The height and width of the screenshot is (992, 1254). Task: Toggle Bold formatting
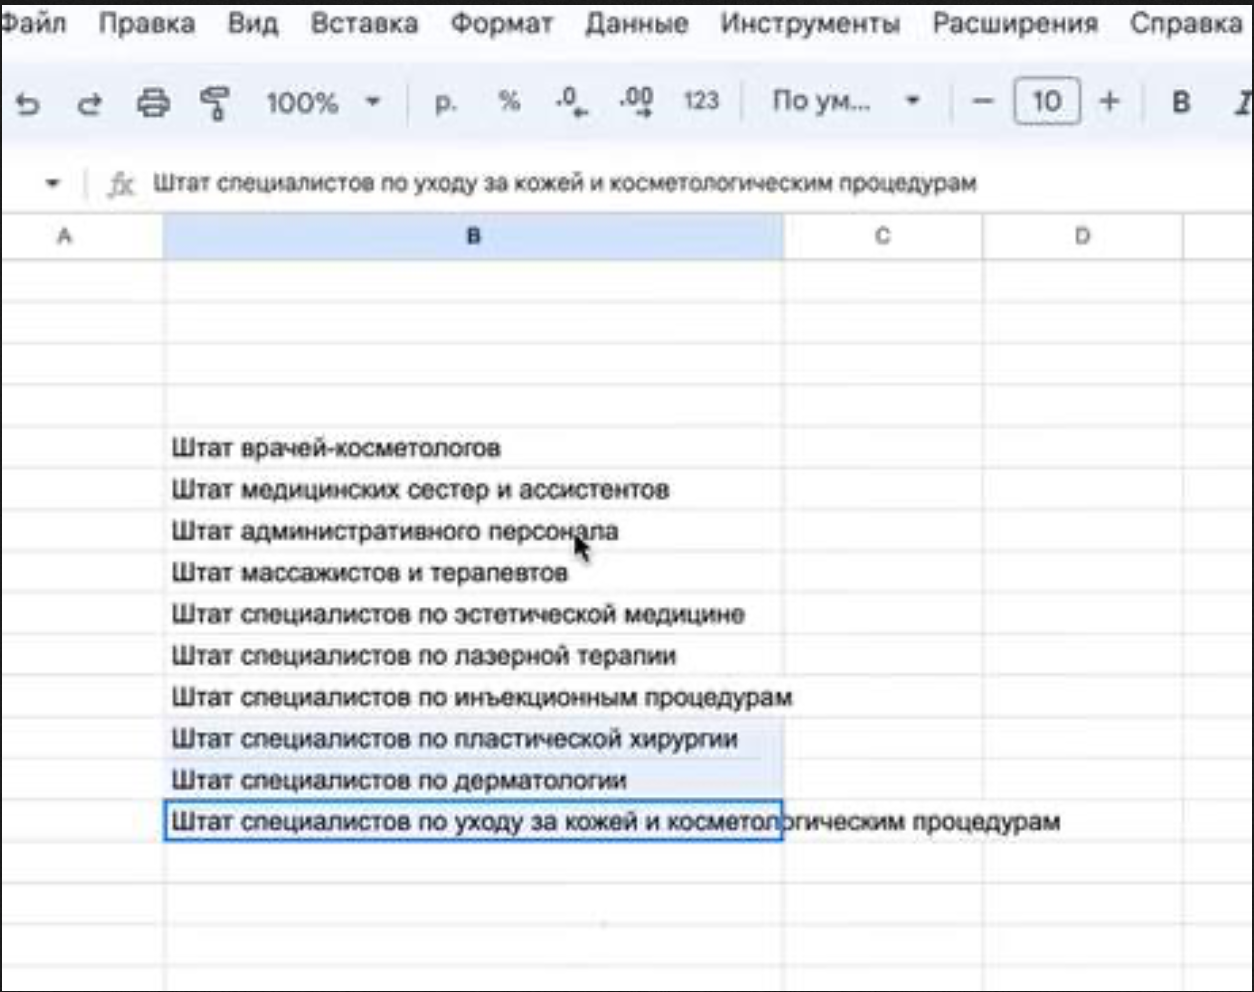tap(1181, 102)
